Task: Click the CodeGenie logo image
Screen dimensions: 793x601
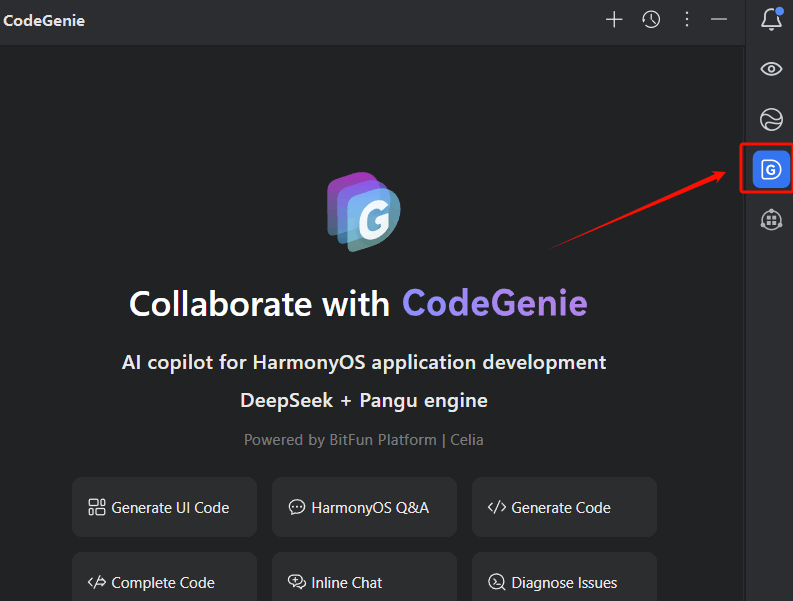Action: pos(364,212)
